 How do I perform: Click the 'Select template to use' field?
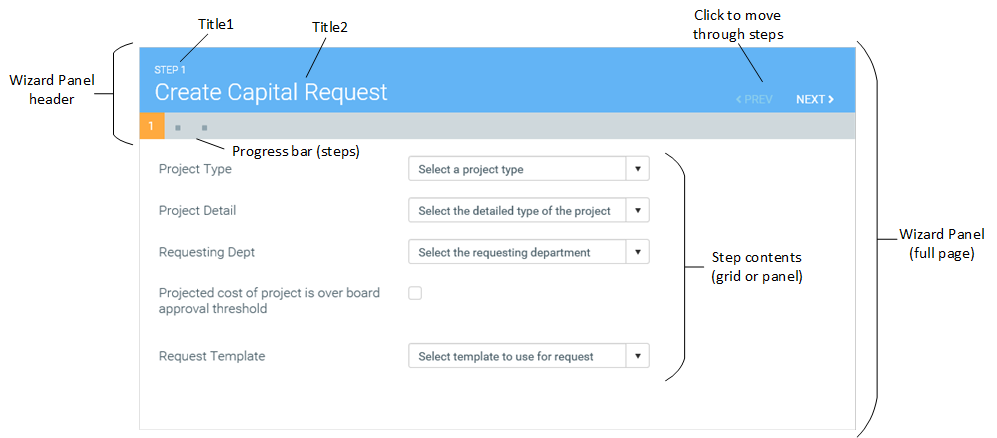click(517, 356)
